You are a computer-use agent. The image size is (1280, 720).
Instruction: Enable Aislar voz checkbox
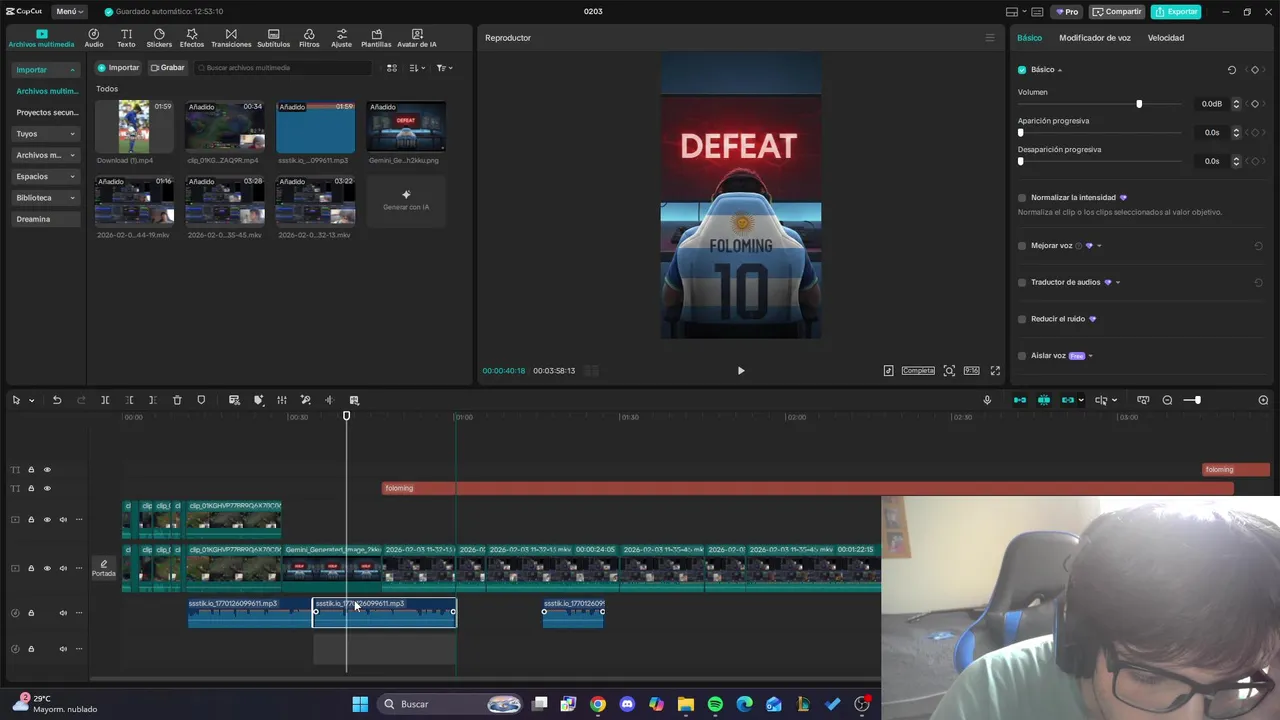coord(1022,356)
